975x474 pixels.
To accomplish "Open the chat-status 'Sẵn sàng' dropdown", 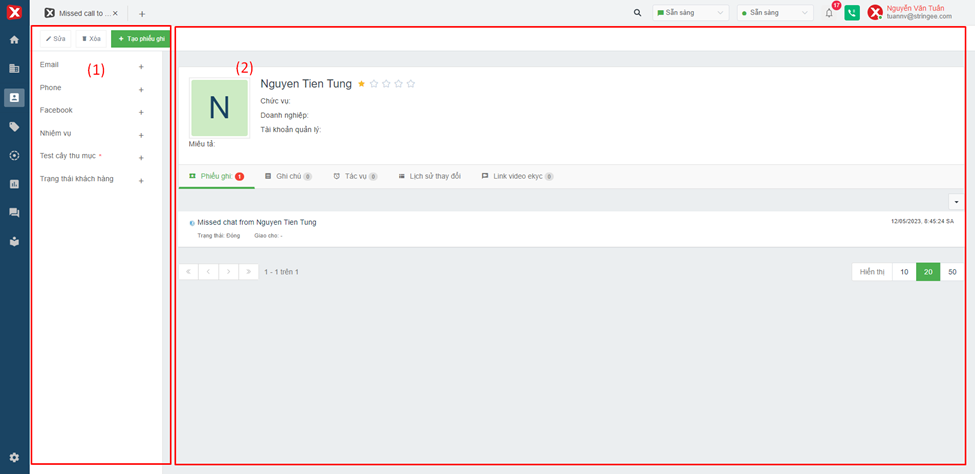I will coord(690,13).
